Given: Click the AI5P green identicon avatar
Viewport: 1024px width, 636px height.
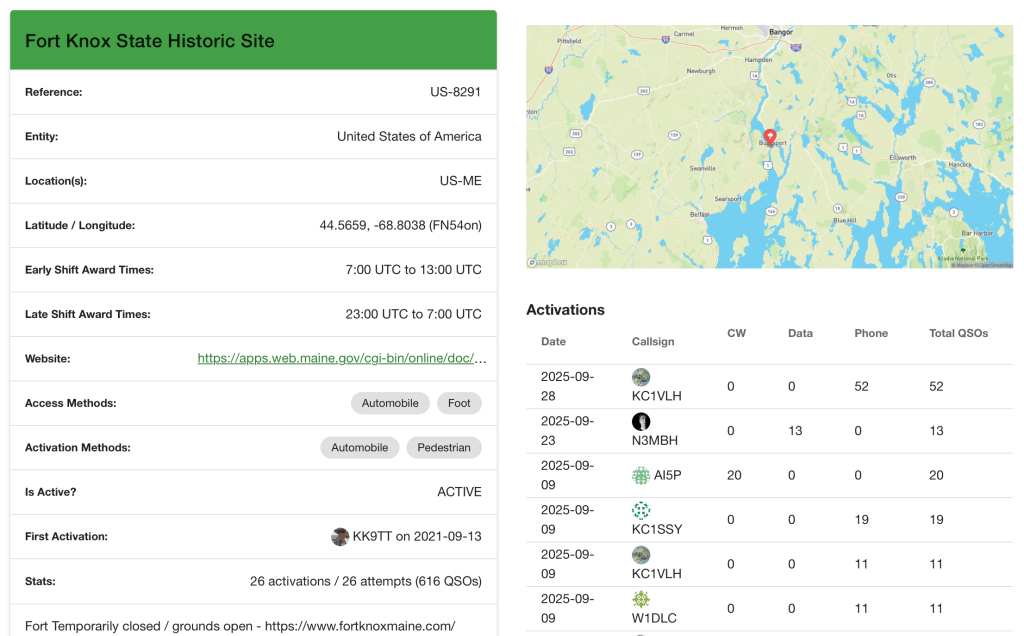Looking at the screenshot, I should [641, 476].
